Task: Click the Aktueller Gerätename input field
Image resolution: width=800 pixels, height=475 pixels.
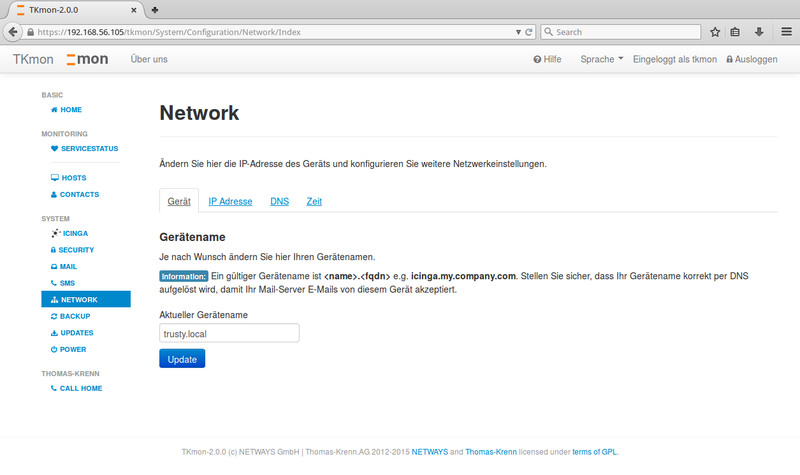Action: pyautogui.click(x=229, y=333)
